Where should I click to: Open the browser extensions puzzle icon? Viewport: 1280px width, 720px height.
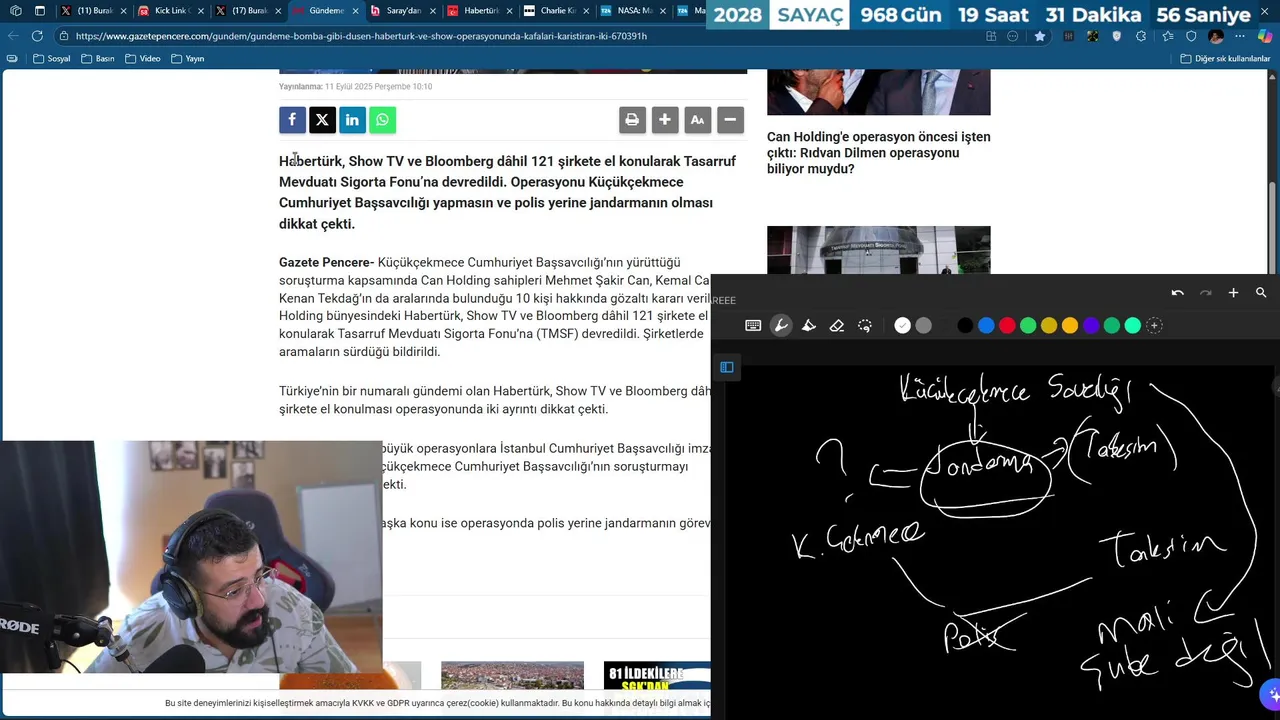[x=1142, y=36]
